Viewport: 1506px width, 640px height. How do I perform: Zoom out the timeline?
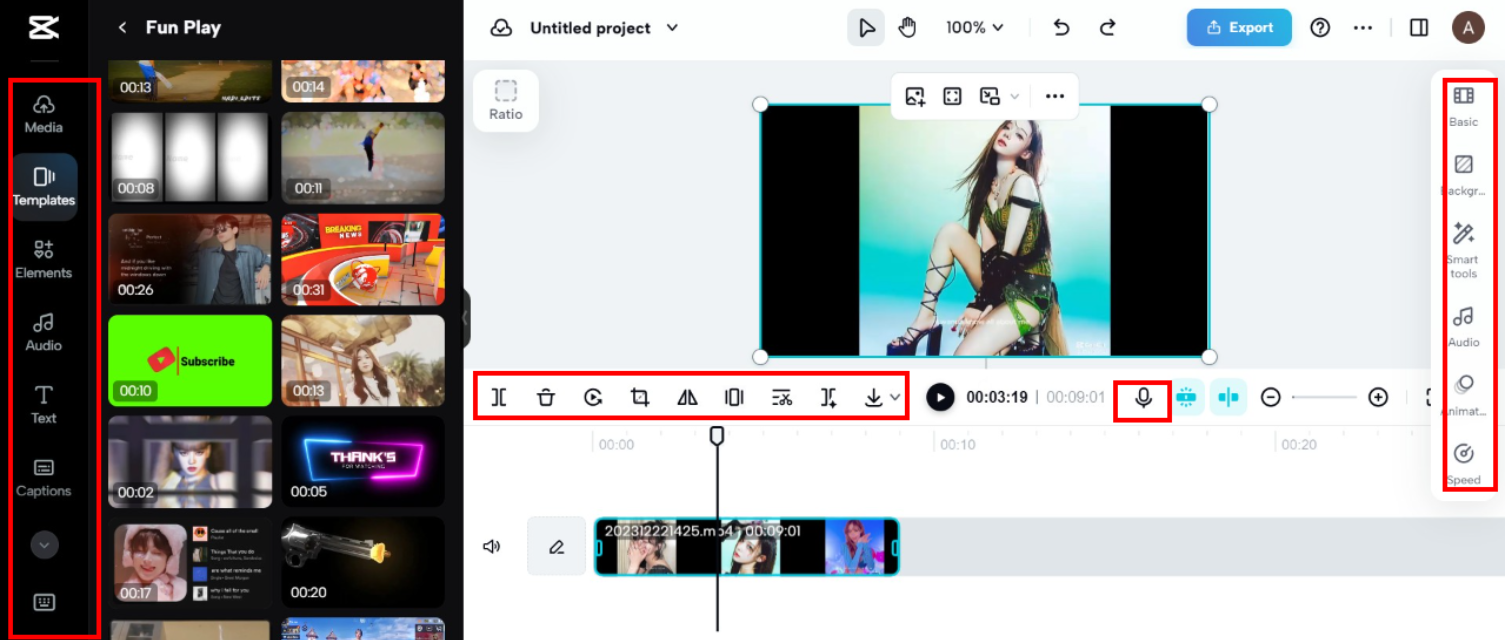[1271, 397]
